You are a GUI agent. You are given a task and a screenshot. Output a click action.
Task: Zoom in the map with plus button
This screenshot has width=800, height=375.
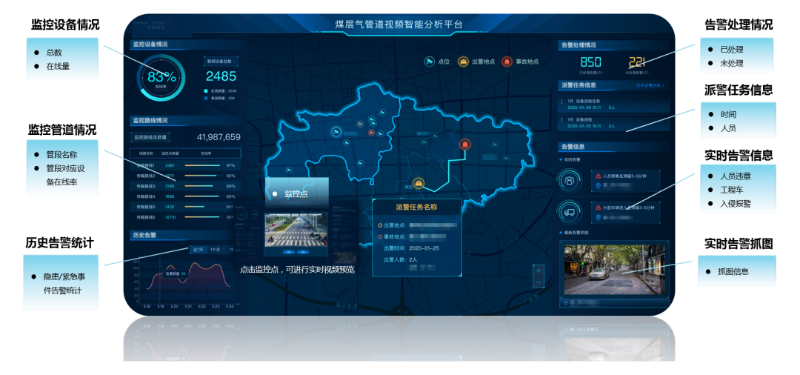(539, 270)
